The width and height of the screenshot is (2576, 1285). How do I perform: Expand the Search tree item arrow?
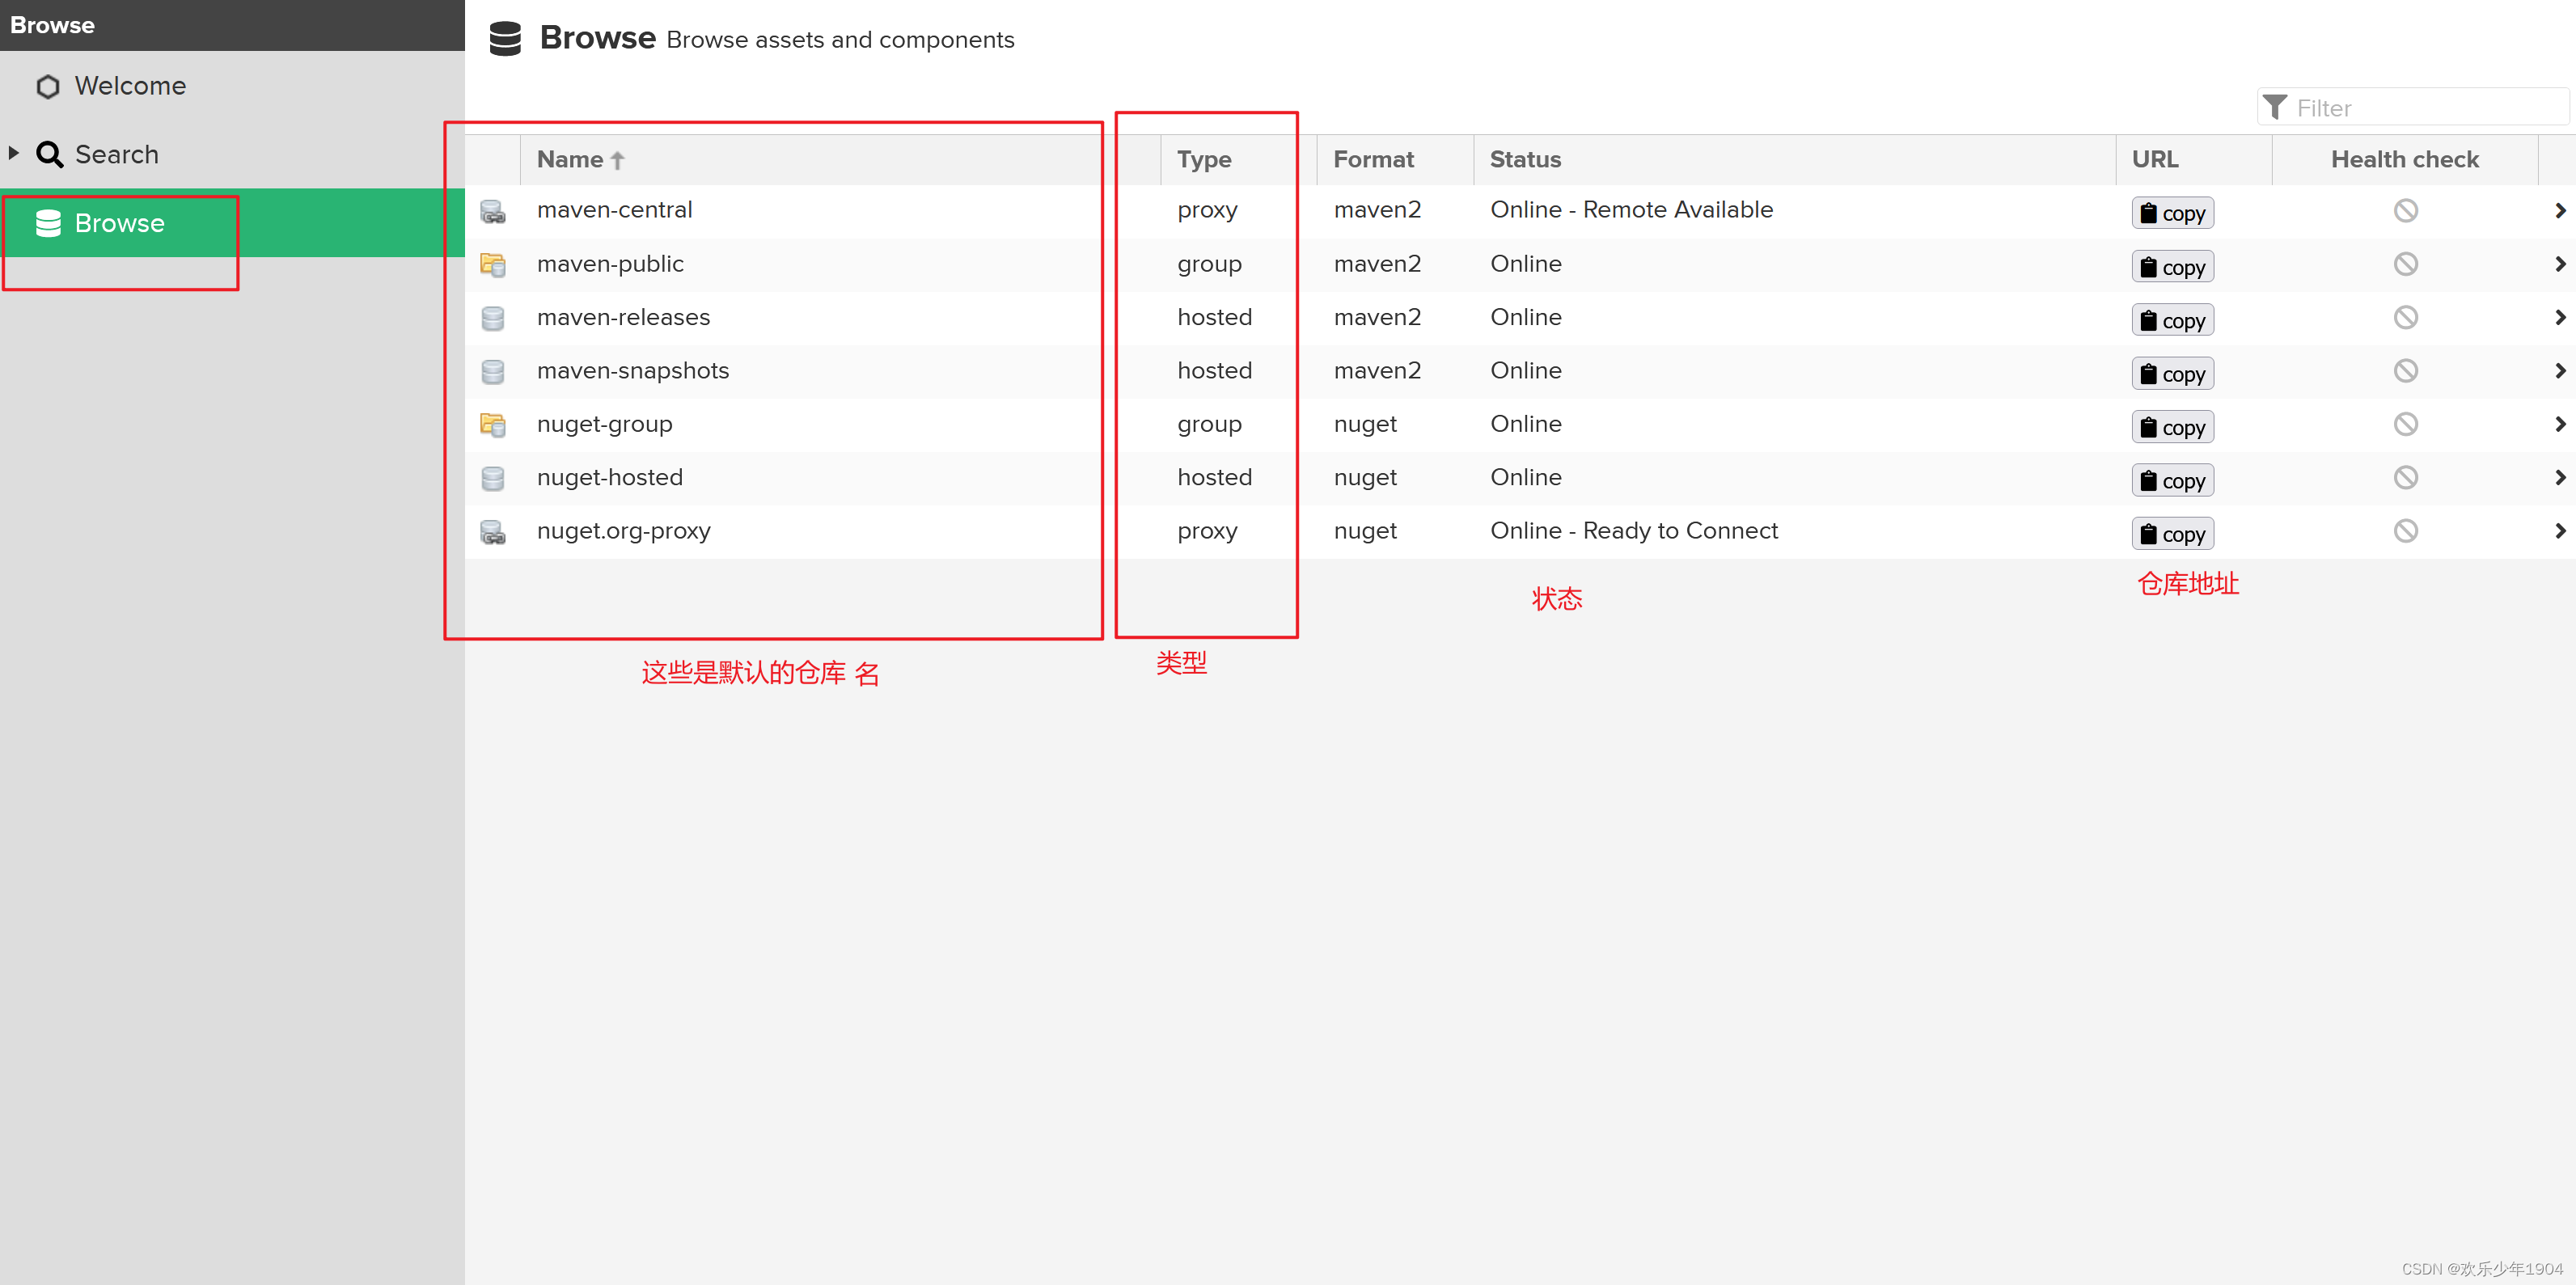(14, 154)
